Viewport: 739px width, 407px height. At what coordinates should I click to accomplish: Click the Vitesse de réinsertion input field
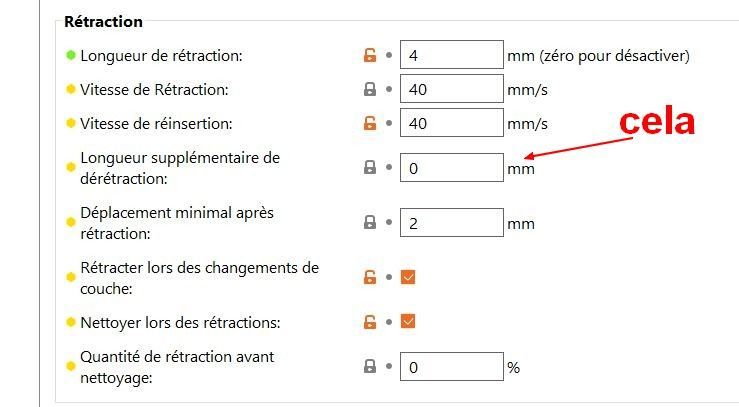(x=451, y=124)
